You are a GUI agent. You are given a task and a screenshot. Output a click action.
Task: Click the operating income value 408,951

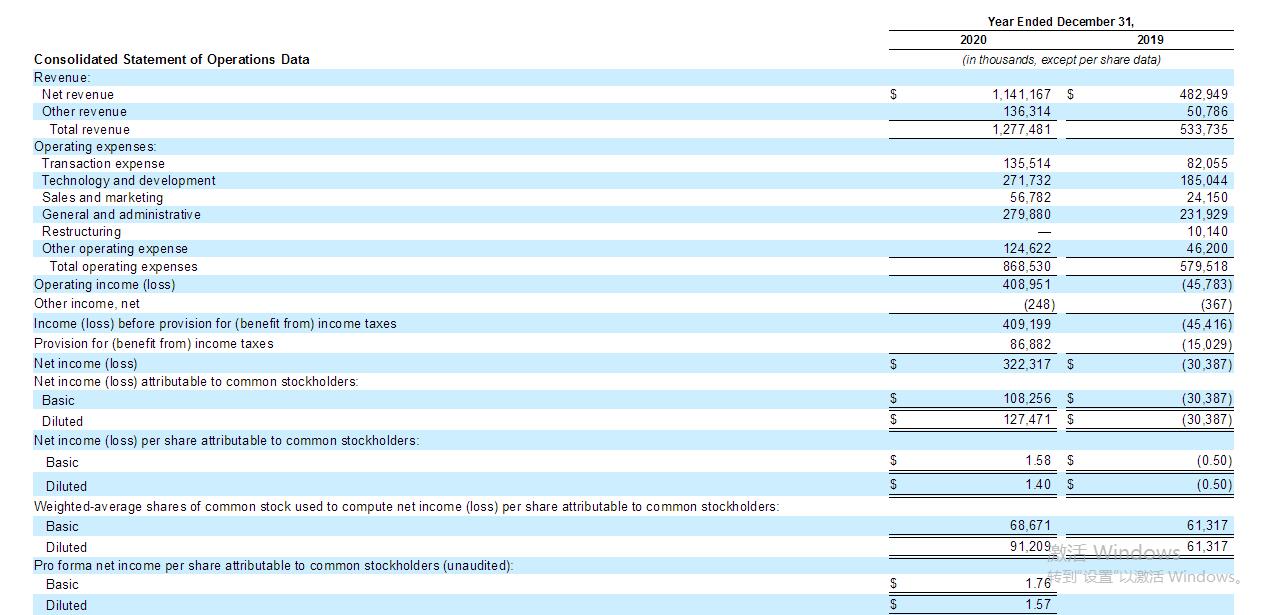1027,285
